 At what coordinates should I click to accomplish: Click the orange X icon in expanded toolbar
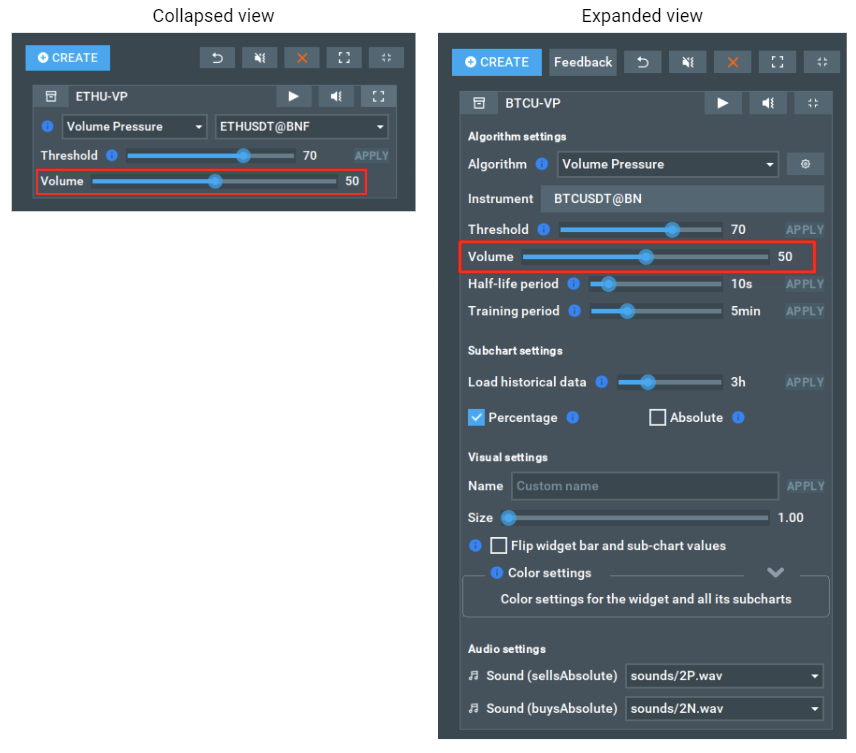732,62
